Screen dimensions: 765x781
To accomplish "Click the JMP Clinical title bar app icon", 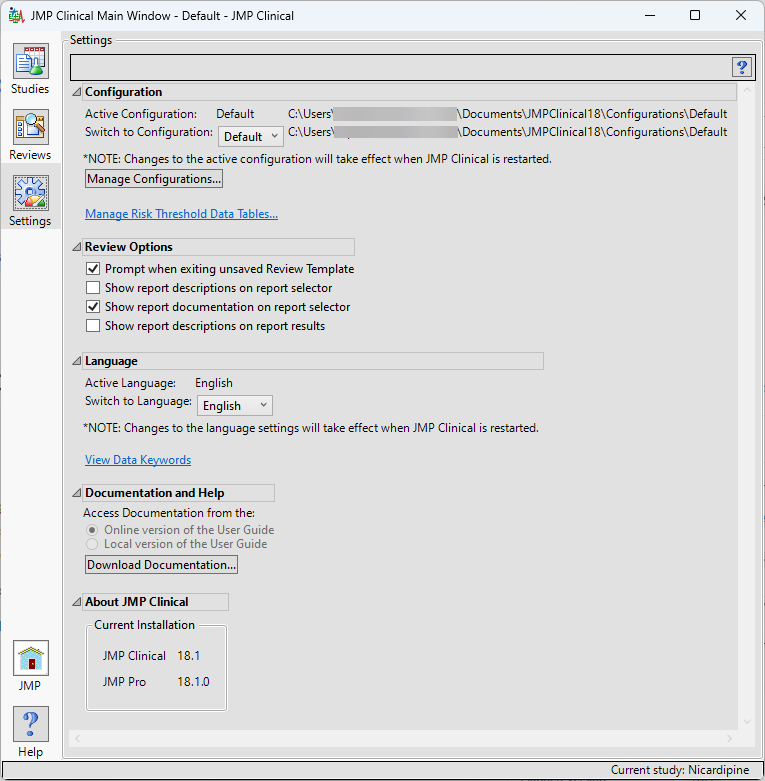I will (x=16, y=15).
